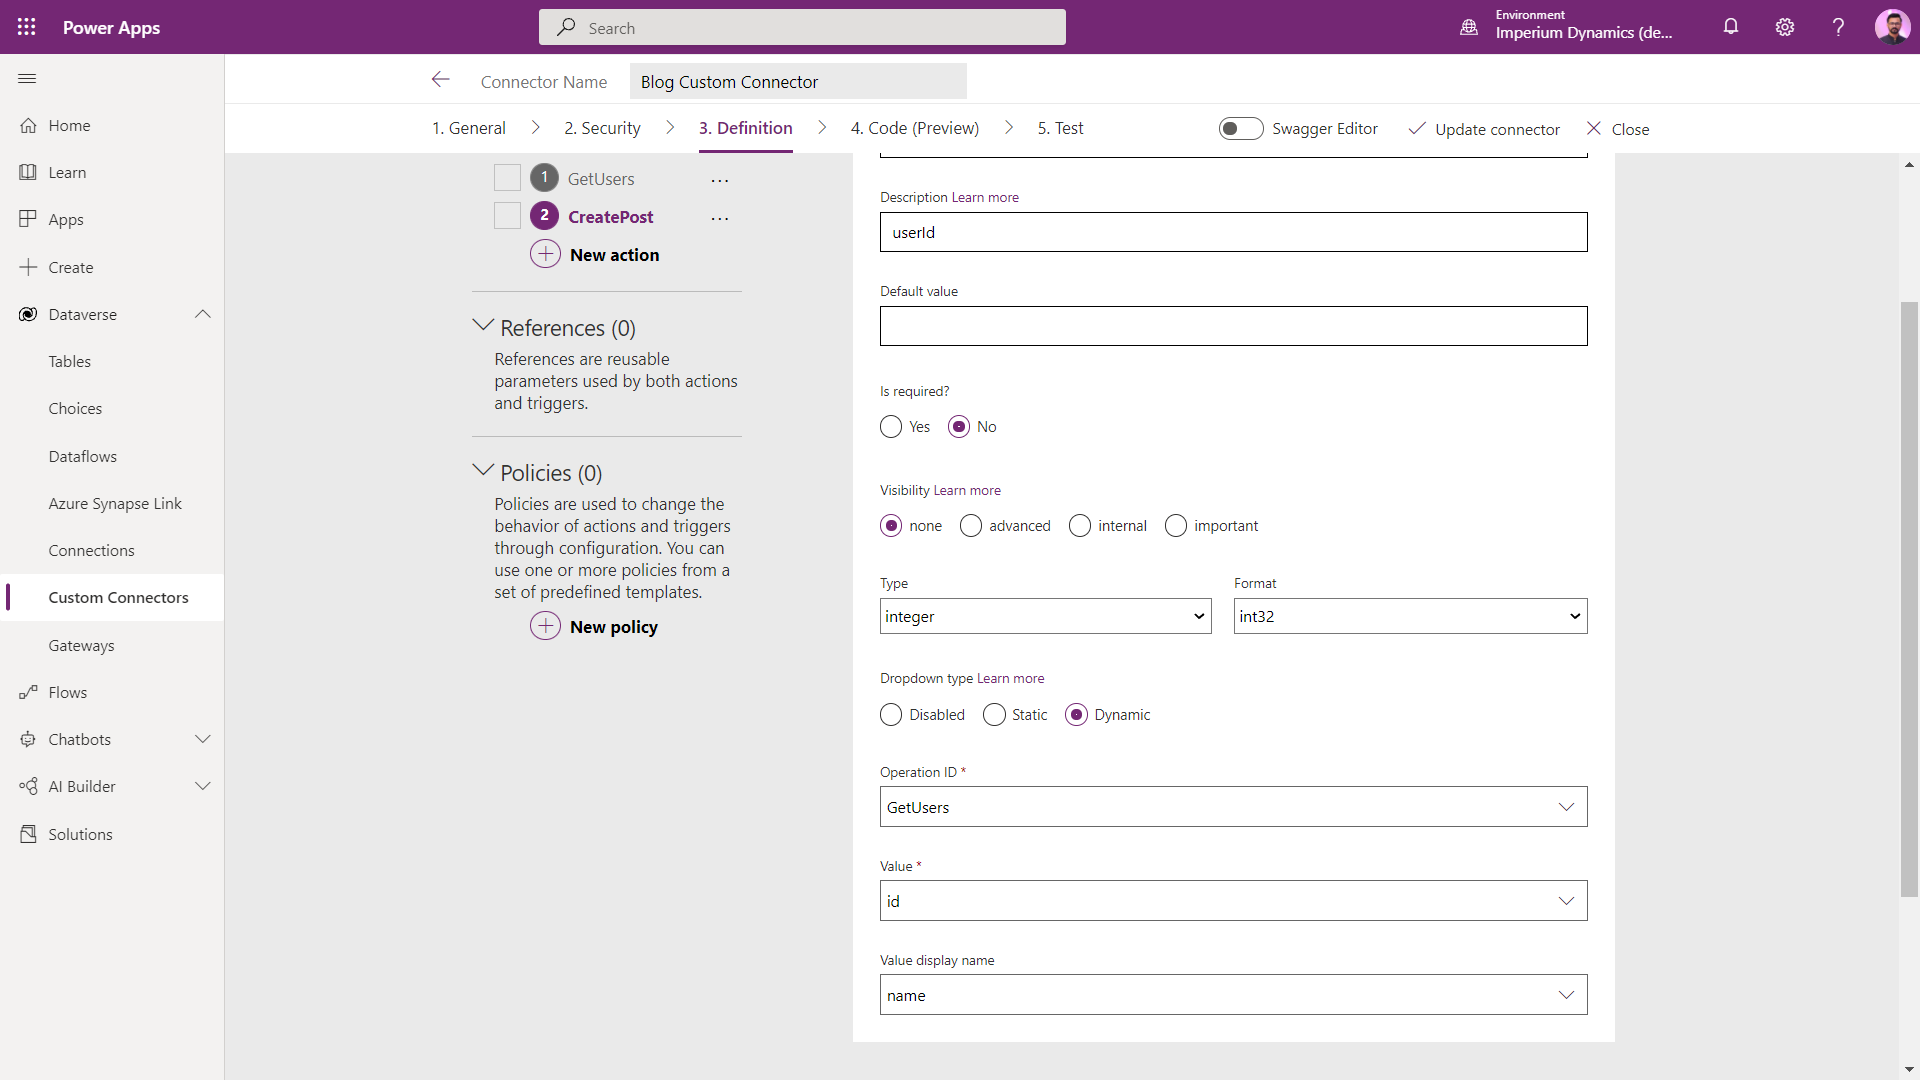Open the Type integer dropdown
The image size is (1920, 1080).
pyautogui.click(x=1045, y=616)
